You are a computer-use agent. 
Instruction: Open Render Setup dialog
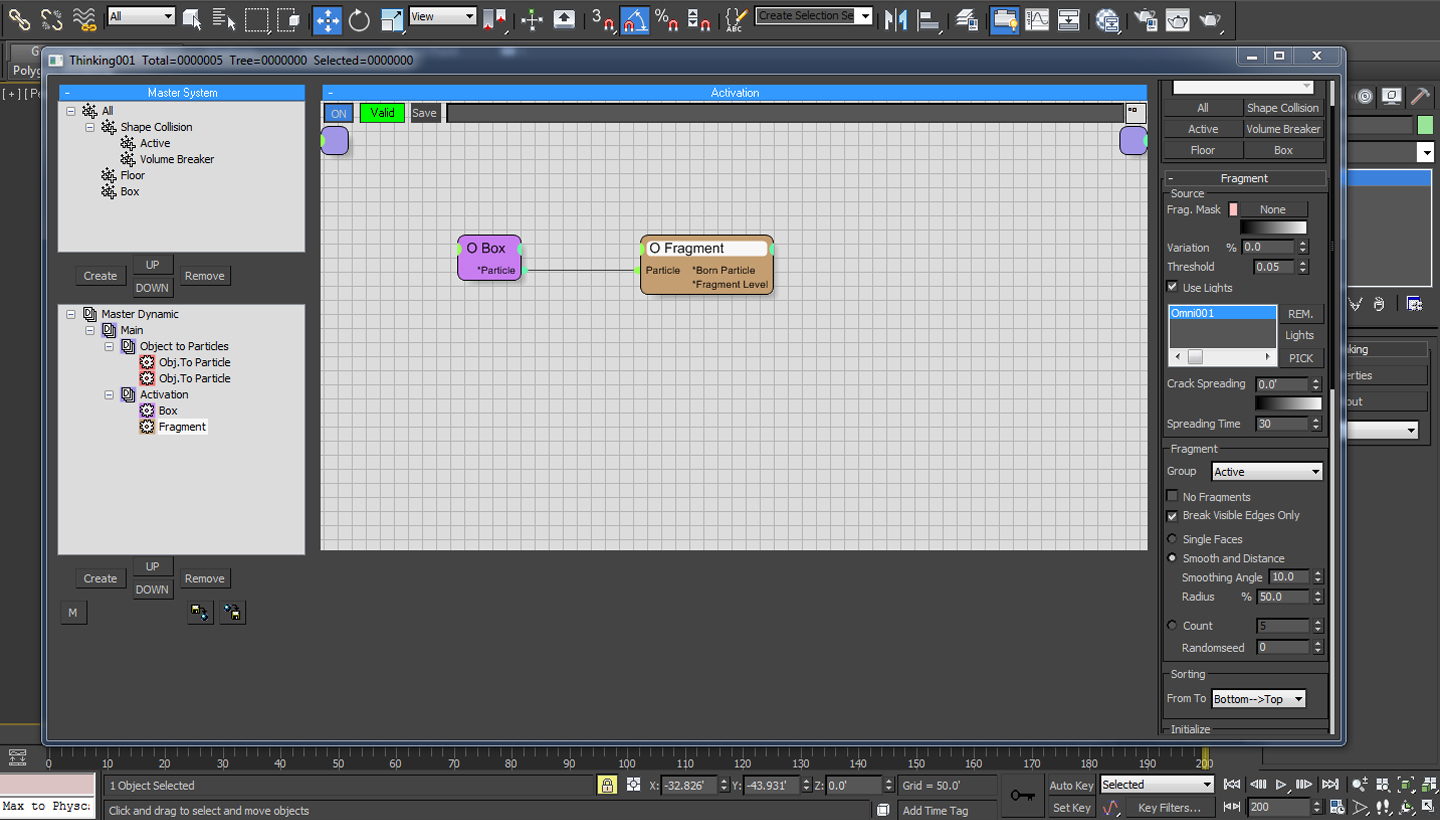[x=1145, y=18]
